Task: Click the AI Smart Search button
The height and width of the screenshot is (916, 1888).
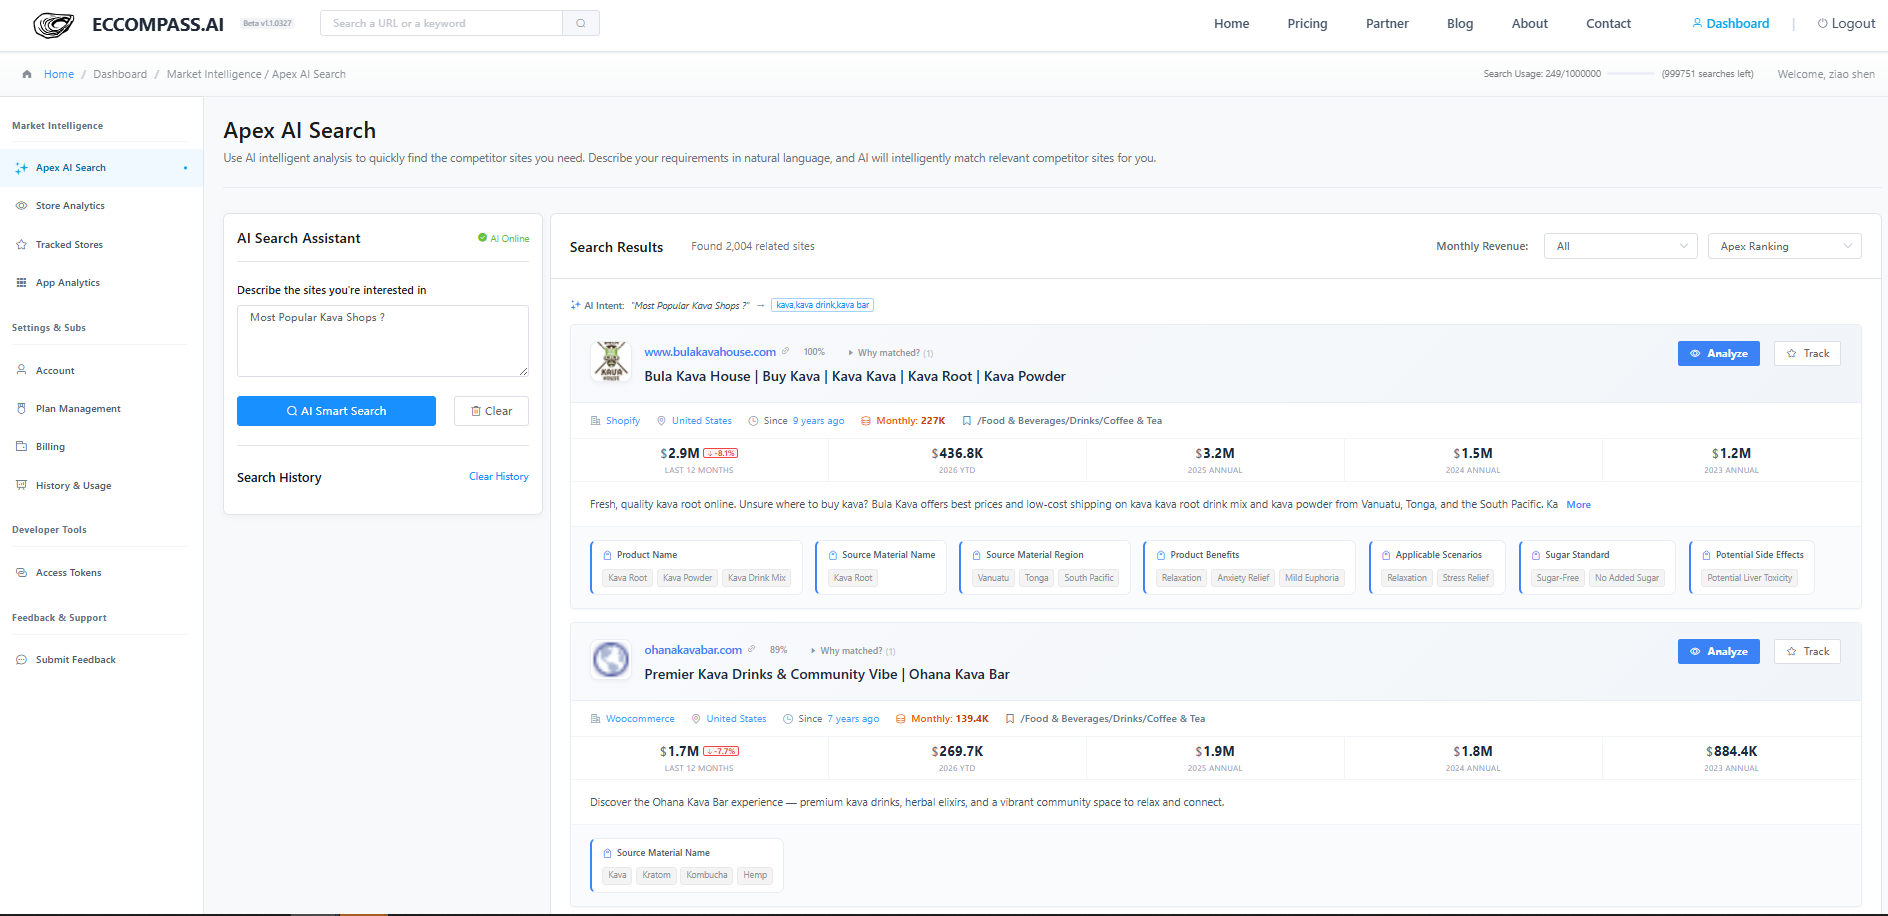Action: pyautogui.click(x=336, y=411)
